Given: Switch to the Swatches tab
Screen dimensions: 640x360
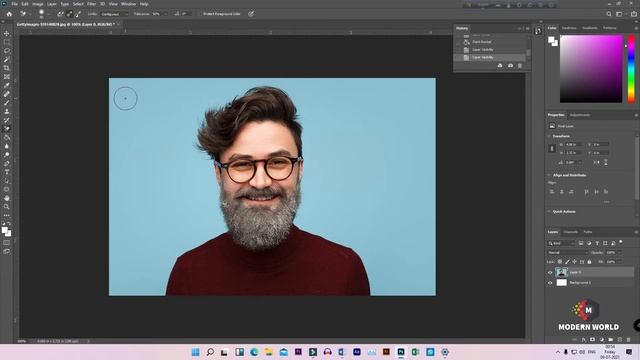Looking at the screenshot, I should click(569, 28).
